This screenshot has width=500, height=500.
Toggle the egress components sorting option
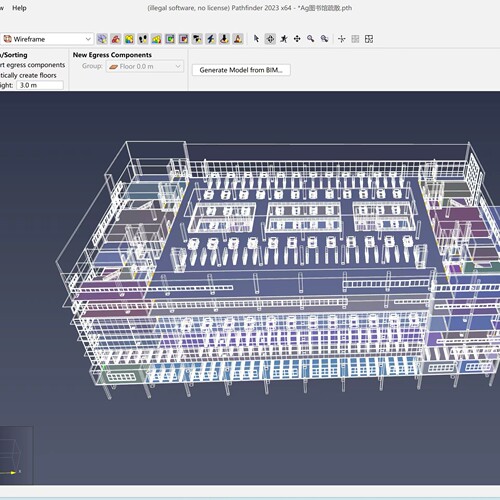(x=32, y=65)
